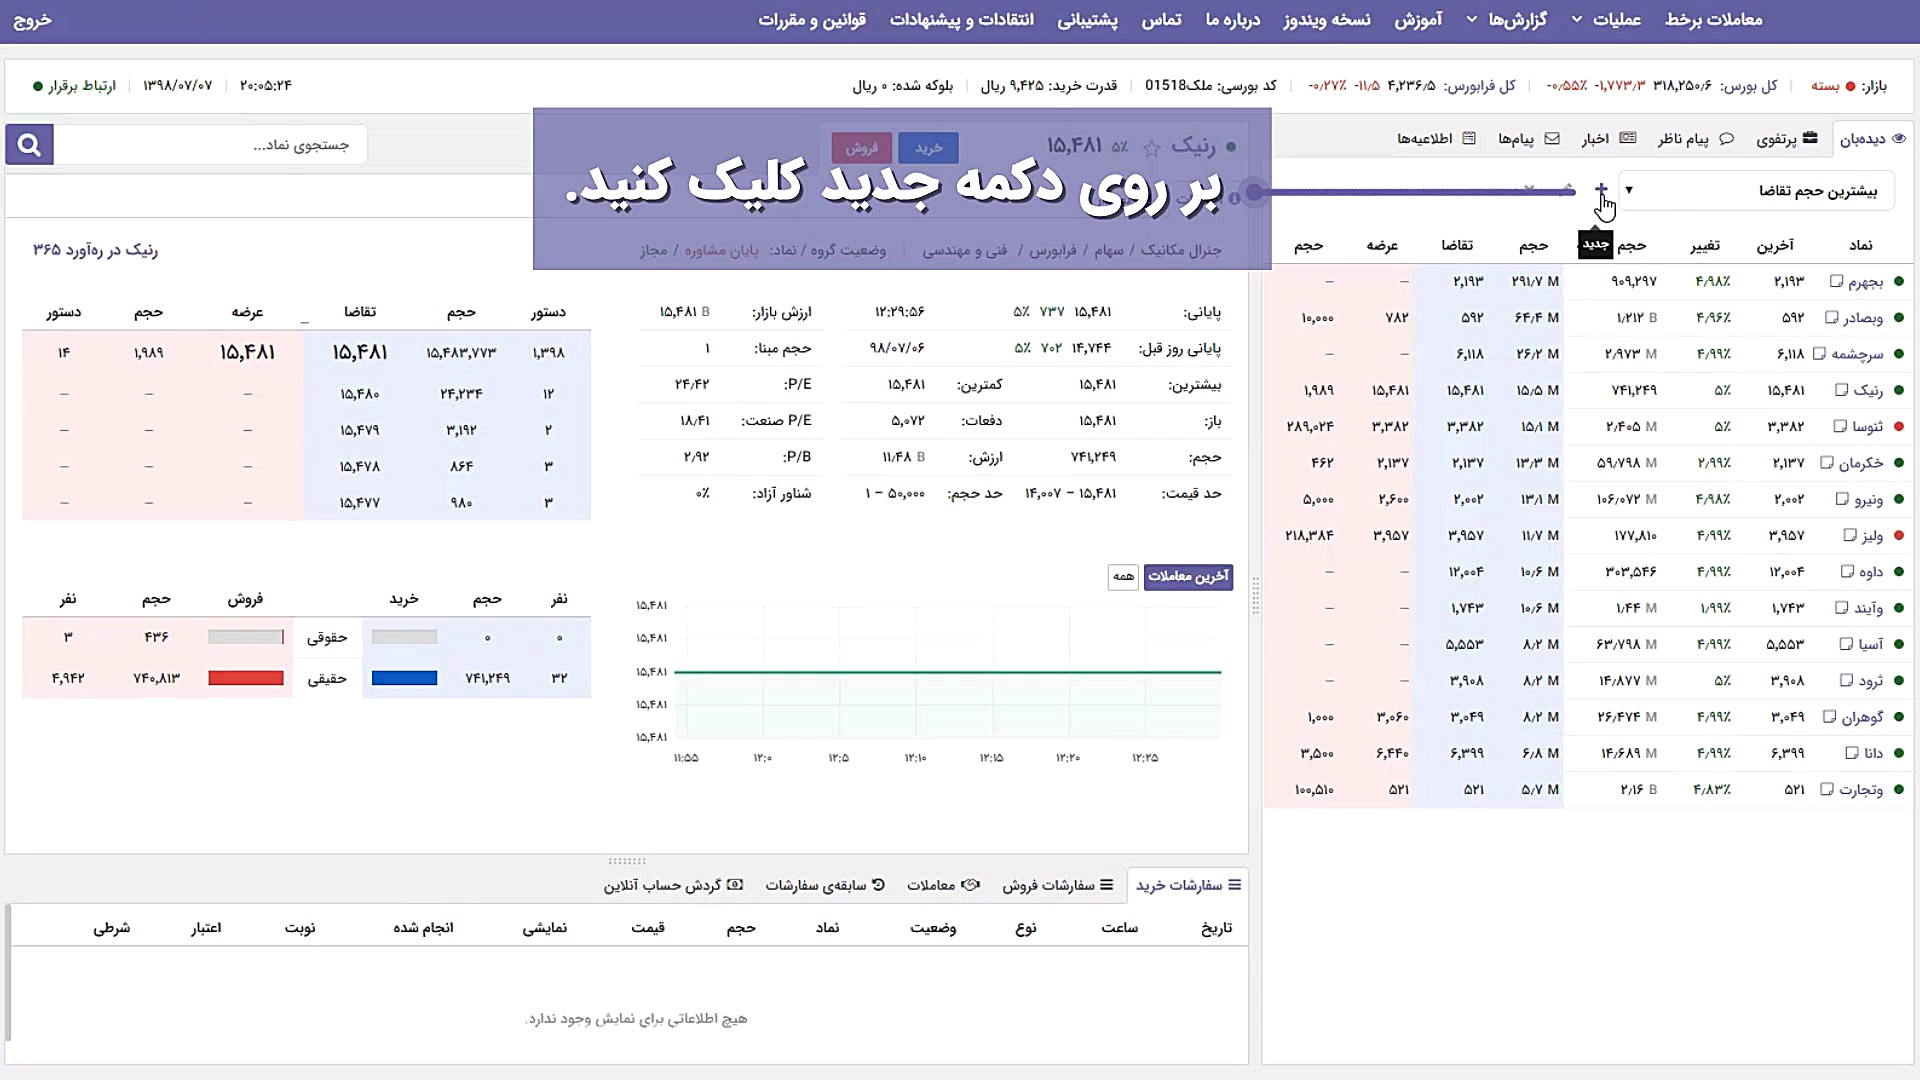The height and width of the screenshot is (1080, 1920).
Task: Click the خرید buy button
Action: tap(929, 147)
